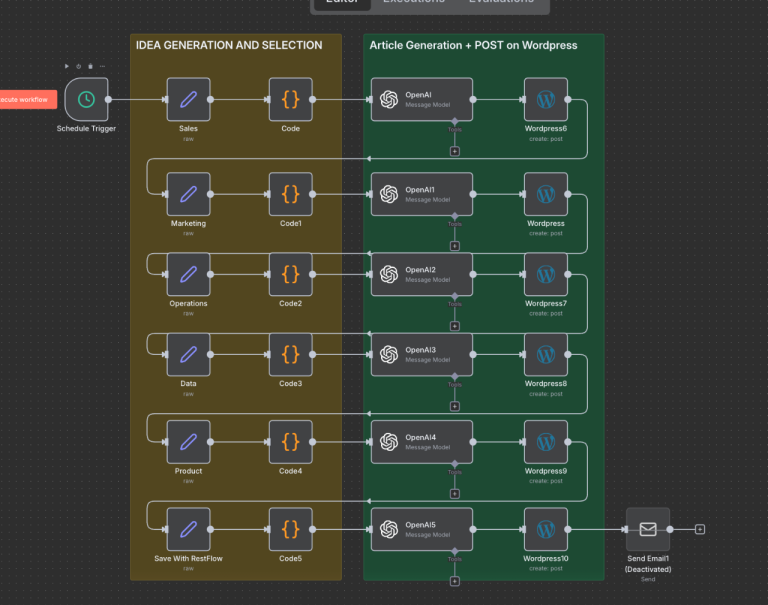Open the three-dot menu above Schedule Trigger
The image size is (768, 605).
tap(102, 66)
